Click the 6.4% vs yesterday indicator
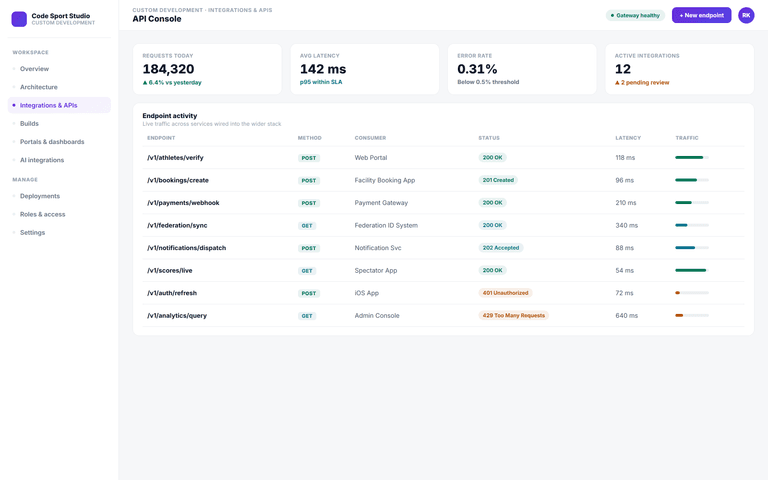The width and height of the screenshot is (768, 480). tap(172, 82)
